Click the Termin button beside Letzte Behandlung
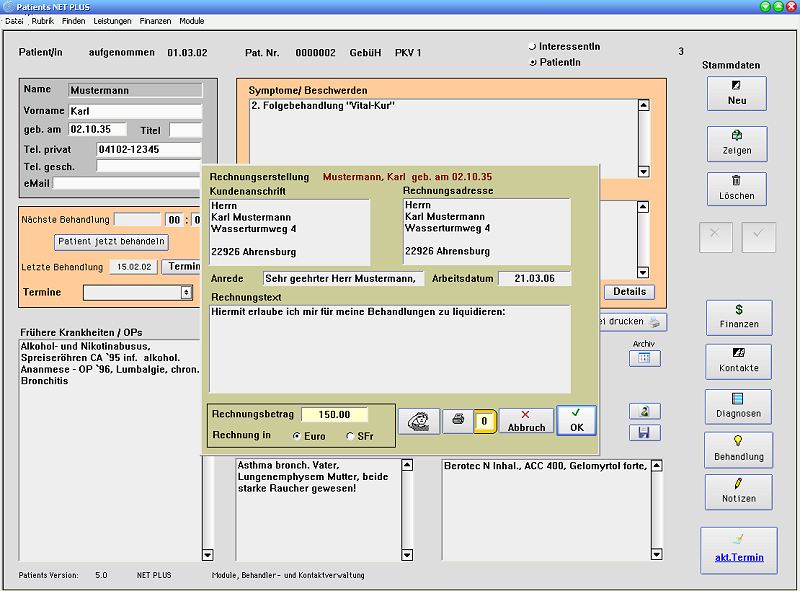 pos(181,266)
